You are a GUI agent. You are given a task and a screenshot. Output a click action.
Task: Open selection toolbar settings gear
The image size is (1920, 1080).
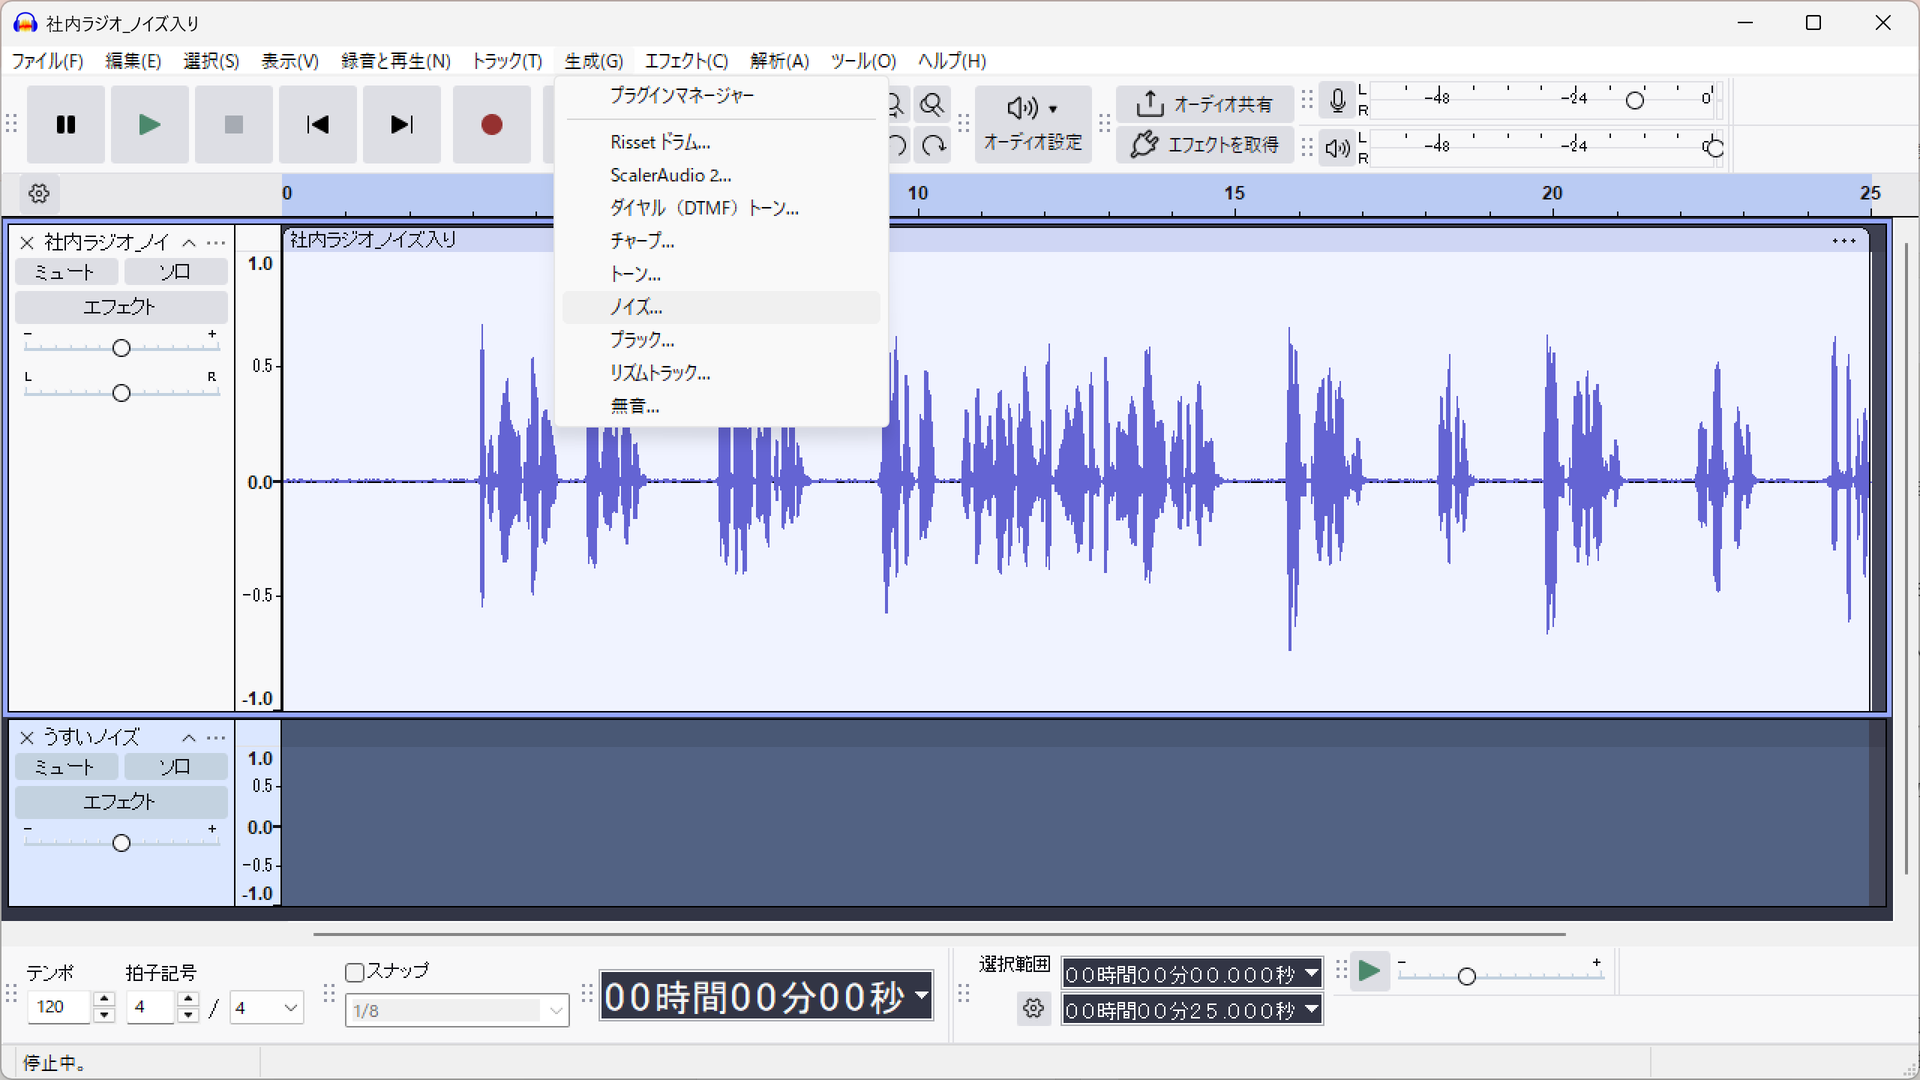click(x=1034, y=1008)
